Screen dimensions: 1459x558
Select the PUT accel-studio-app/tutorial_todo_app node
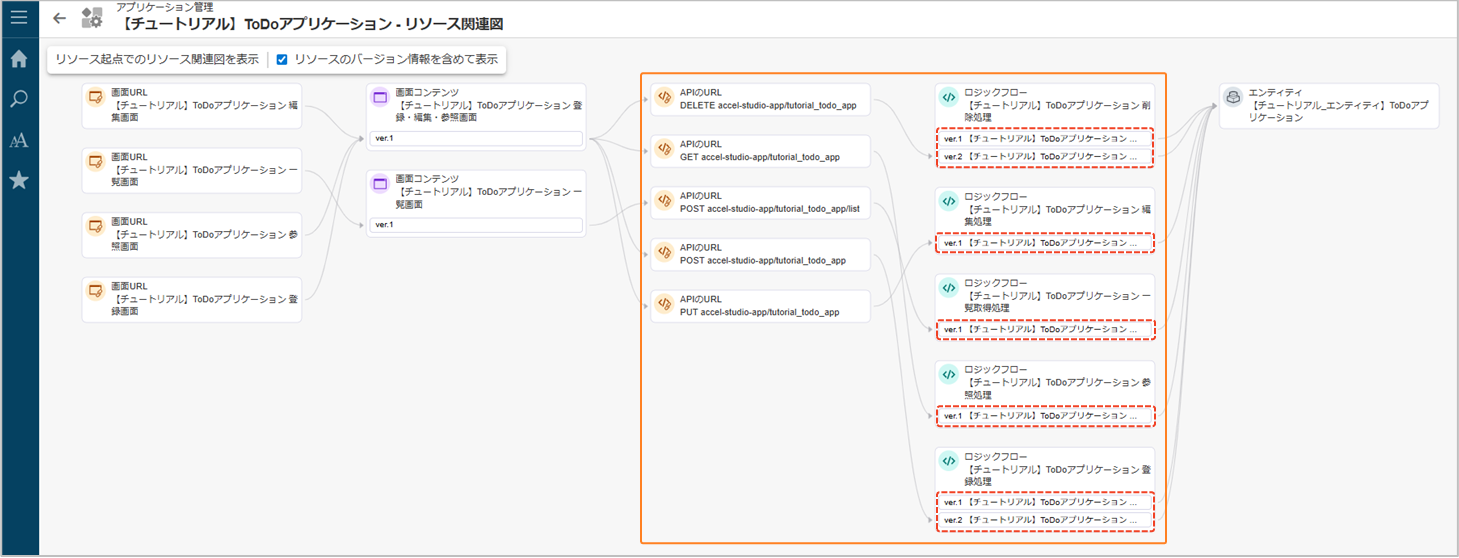coord(760,305)
